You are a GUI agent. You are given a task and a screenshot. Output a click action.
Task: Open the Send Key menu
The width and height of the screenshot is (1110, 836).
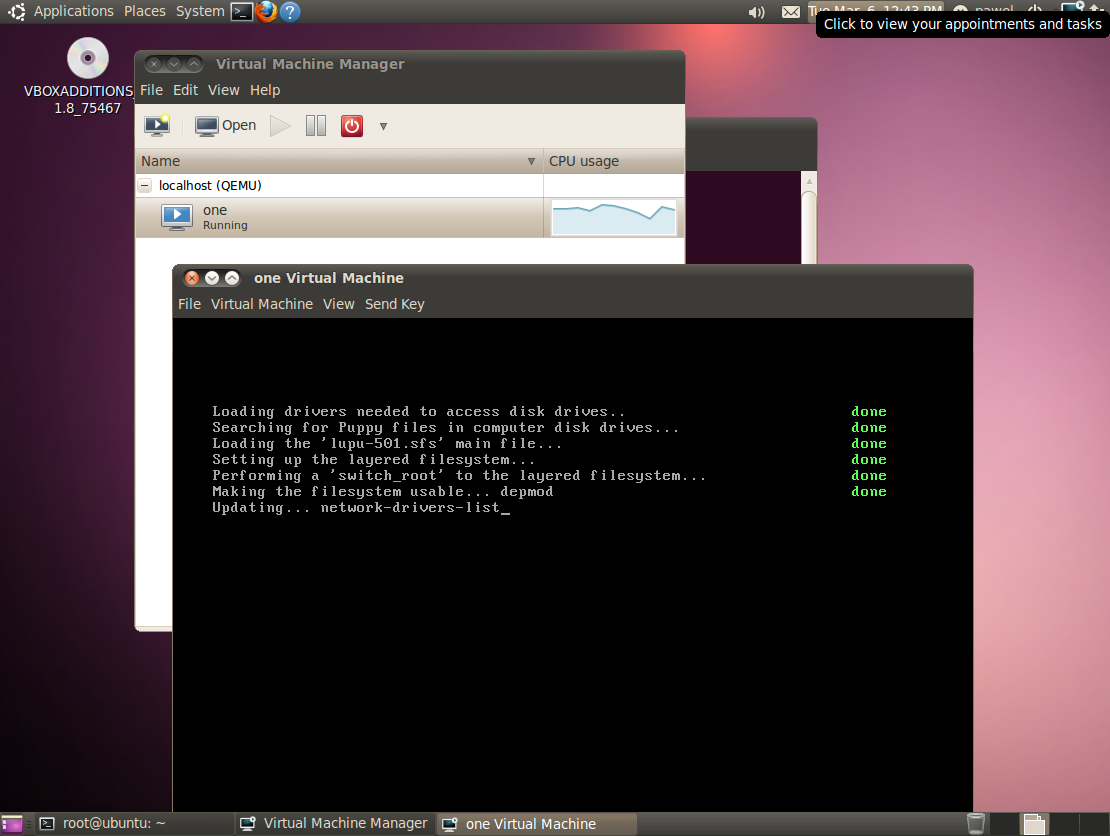pyautogui.click(x=394, y=304)
